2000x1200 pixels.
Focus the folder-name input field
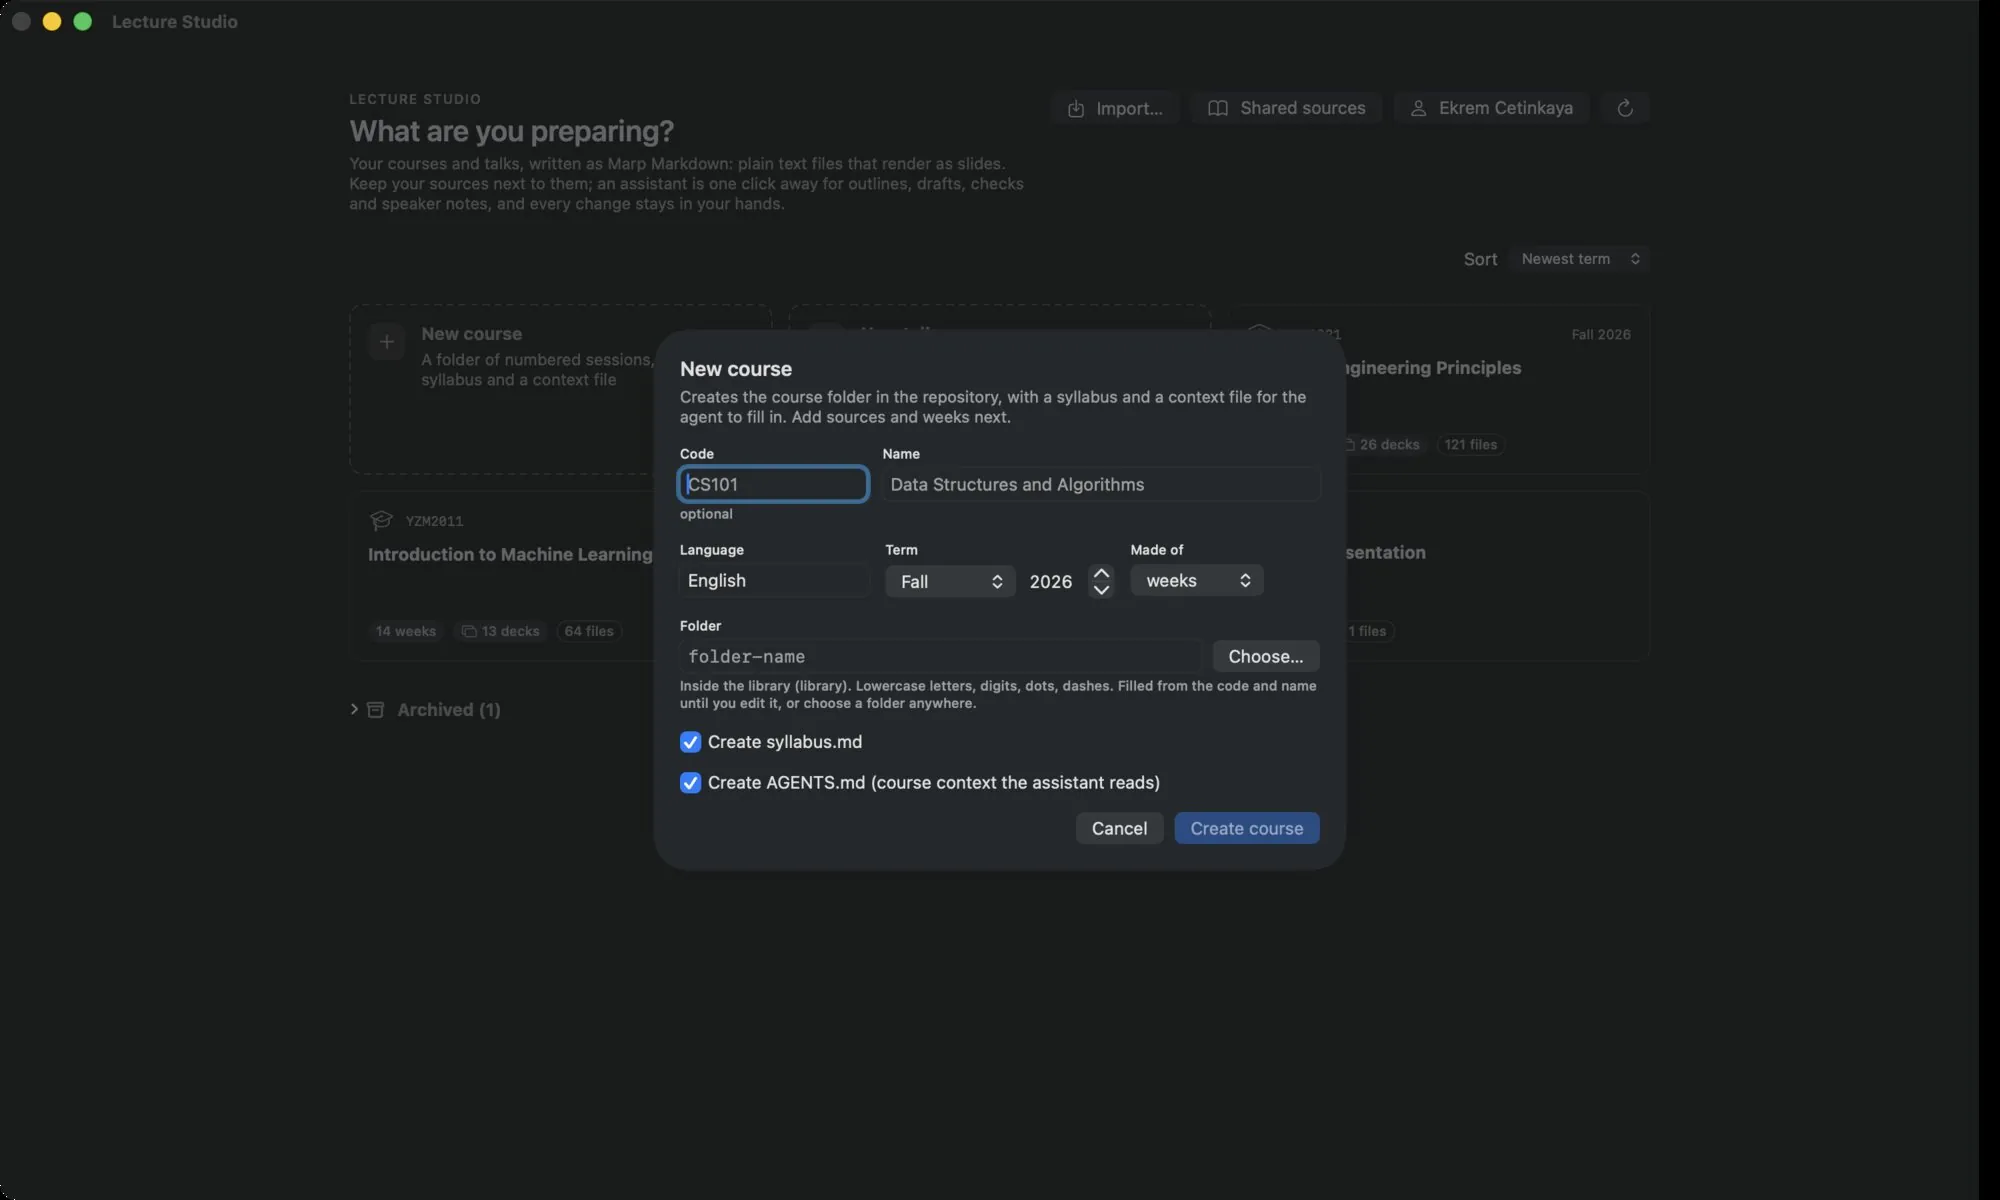click(940, 656)
